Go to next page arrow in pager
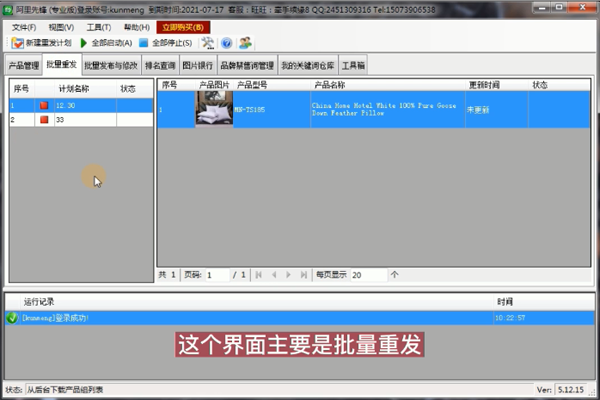Viewport: 600px width, 400px height. [289, 274]
